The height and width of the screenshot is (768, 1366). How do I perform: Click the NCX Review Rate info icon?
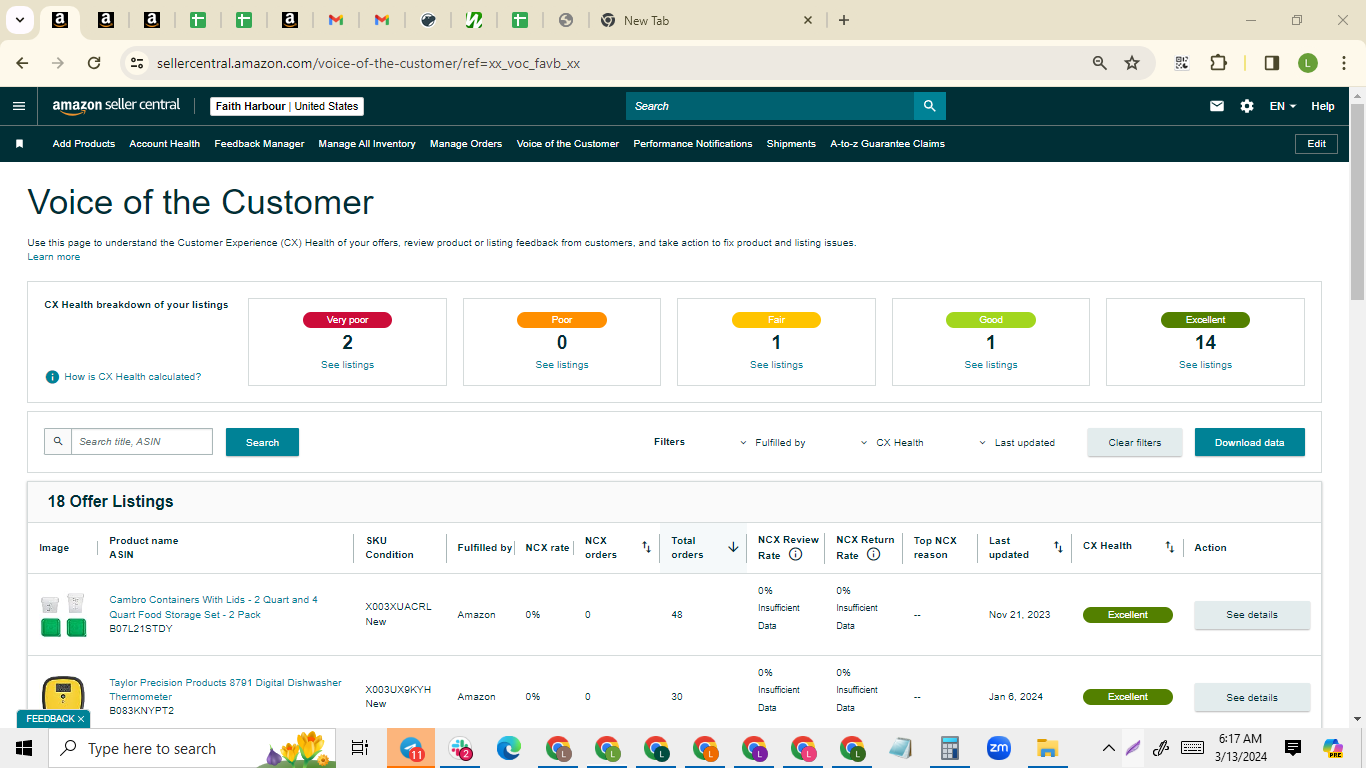pyautogui.click(x=796, y=554)
